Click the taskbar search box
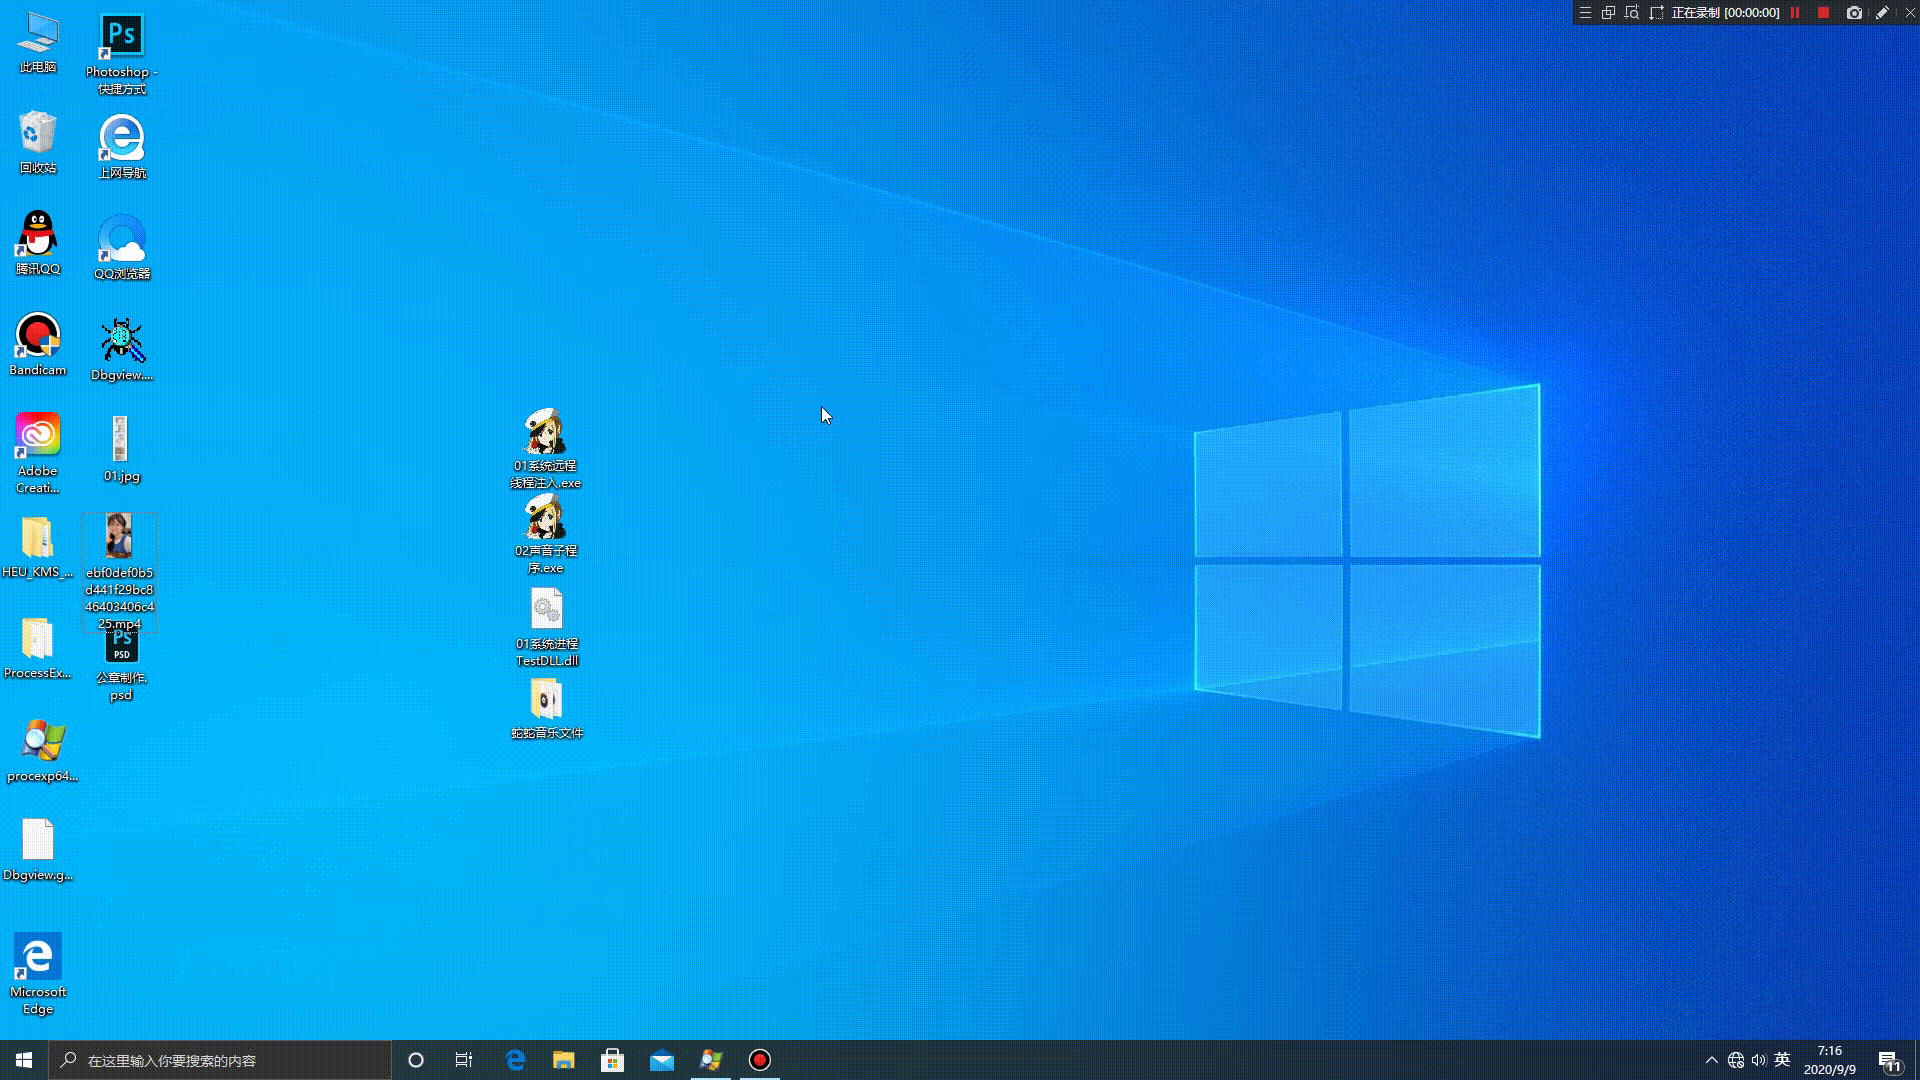This screenshot has width=1920, height=1080. click(x=220, y=1060)
